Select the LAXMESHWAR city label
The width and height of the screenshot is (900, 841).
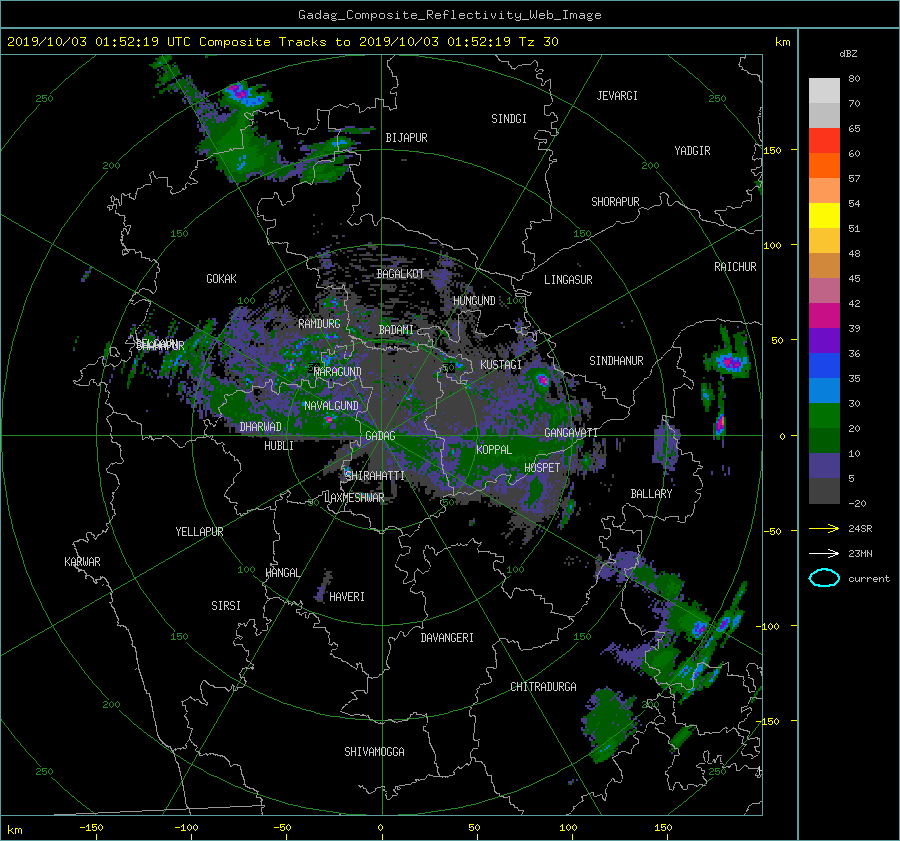pos(354,498)
